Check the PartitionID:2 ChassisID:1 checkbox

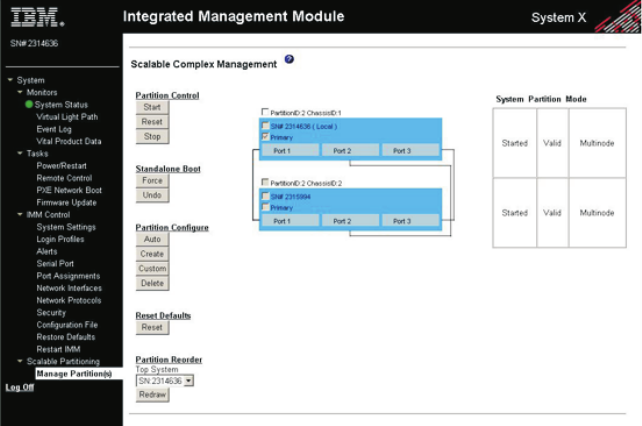click(265, 112)
